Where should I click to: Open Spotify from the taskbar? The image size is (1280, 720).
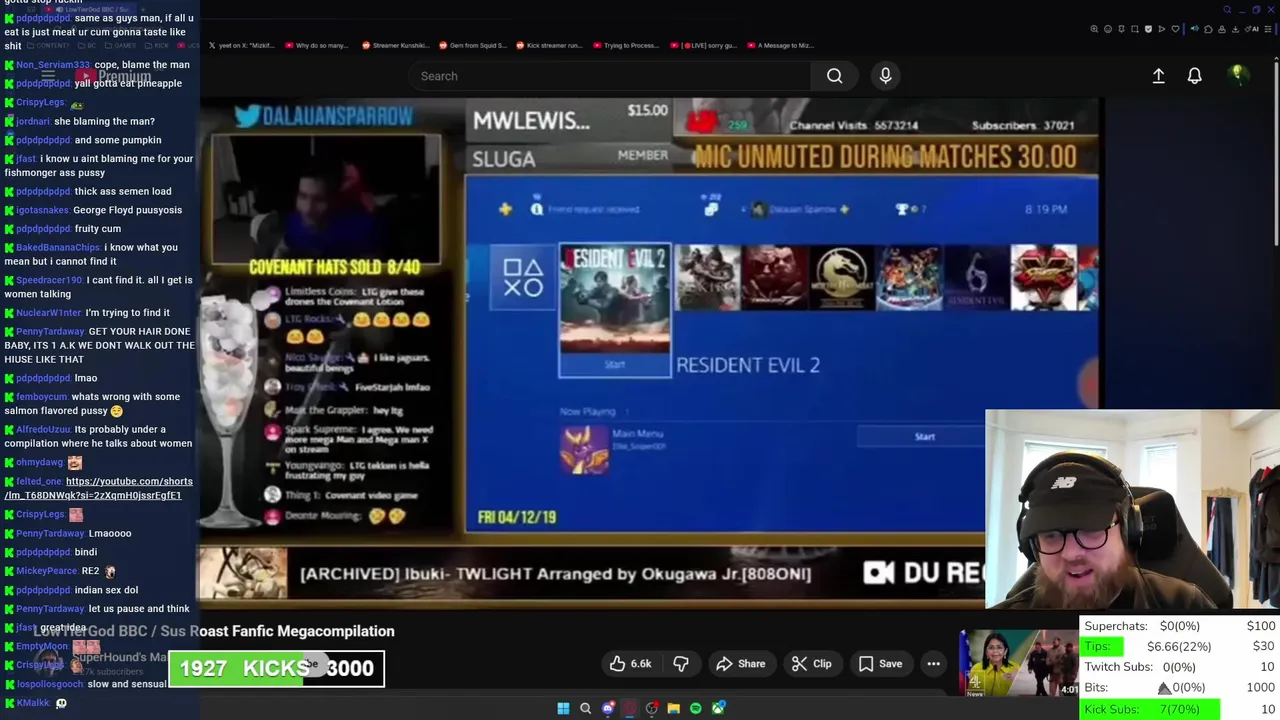(696, 708)
